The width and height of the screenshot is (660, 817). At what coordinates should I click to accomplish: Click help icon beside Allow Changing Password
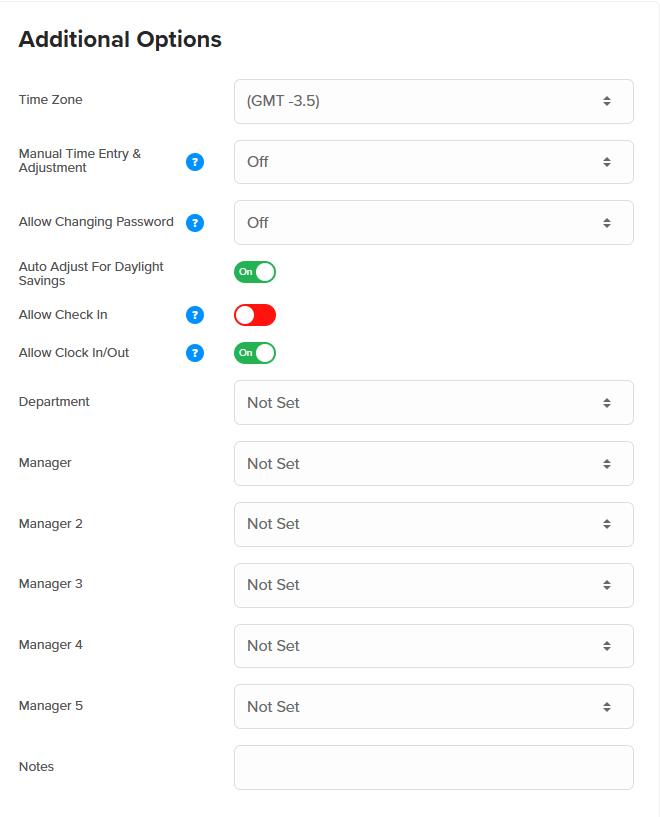pos(195,223)
